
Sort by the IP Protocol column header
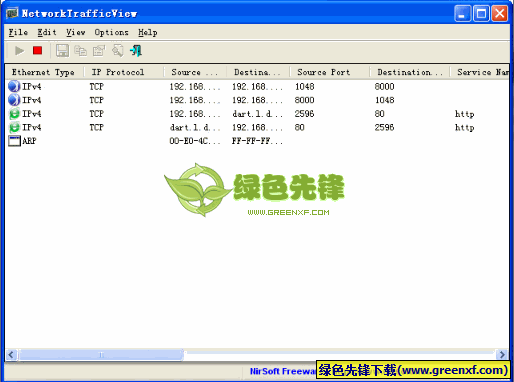tap(124, 72)
